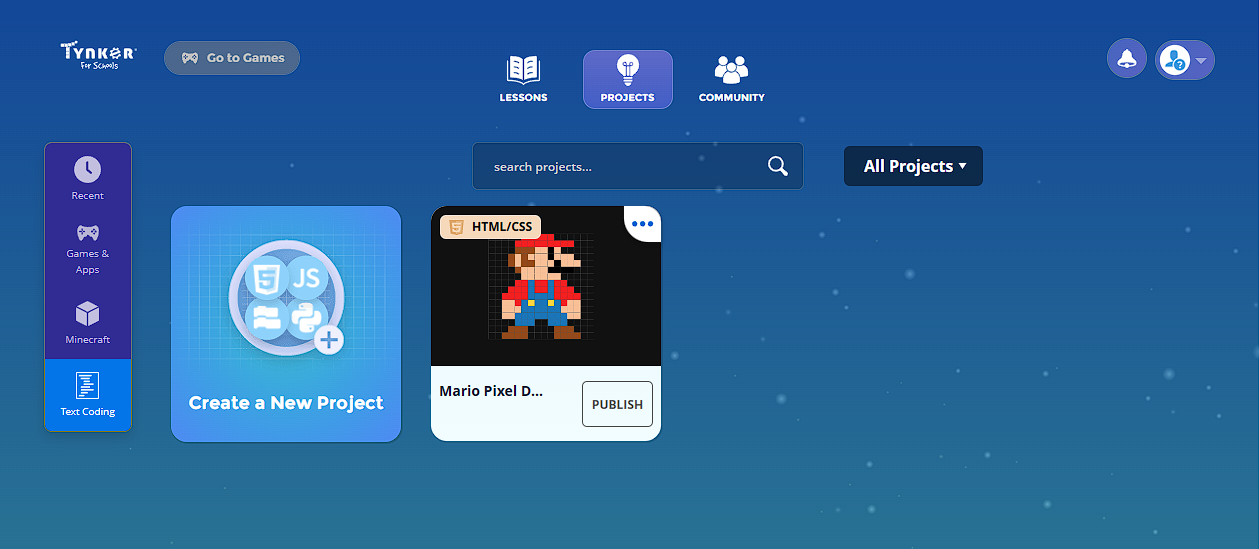Click the Mario Pixel D... project title
Viewport: 1259px width, 549px height.
click(x=491, y=391)
